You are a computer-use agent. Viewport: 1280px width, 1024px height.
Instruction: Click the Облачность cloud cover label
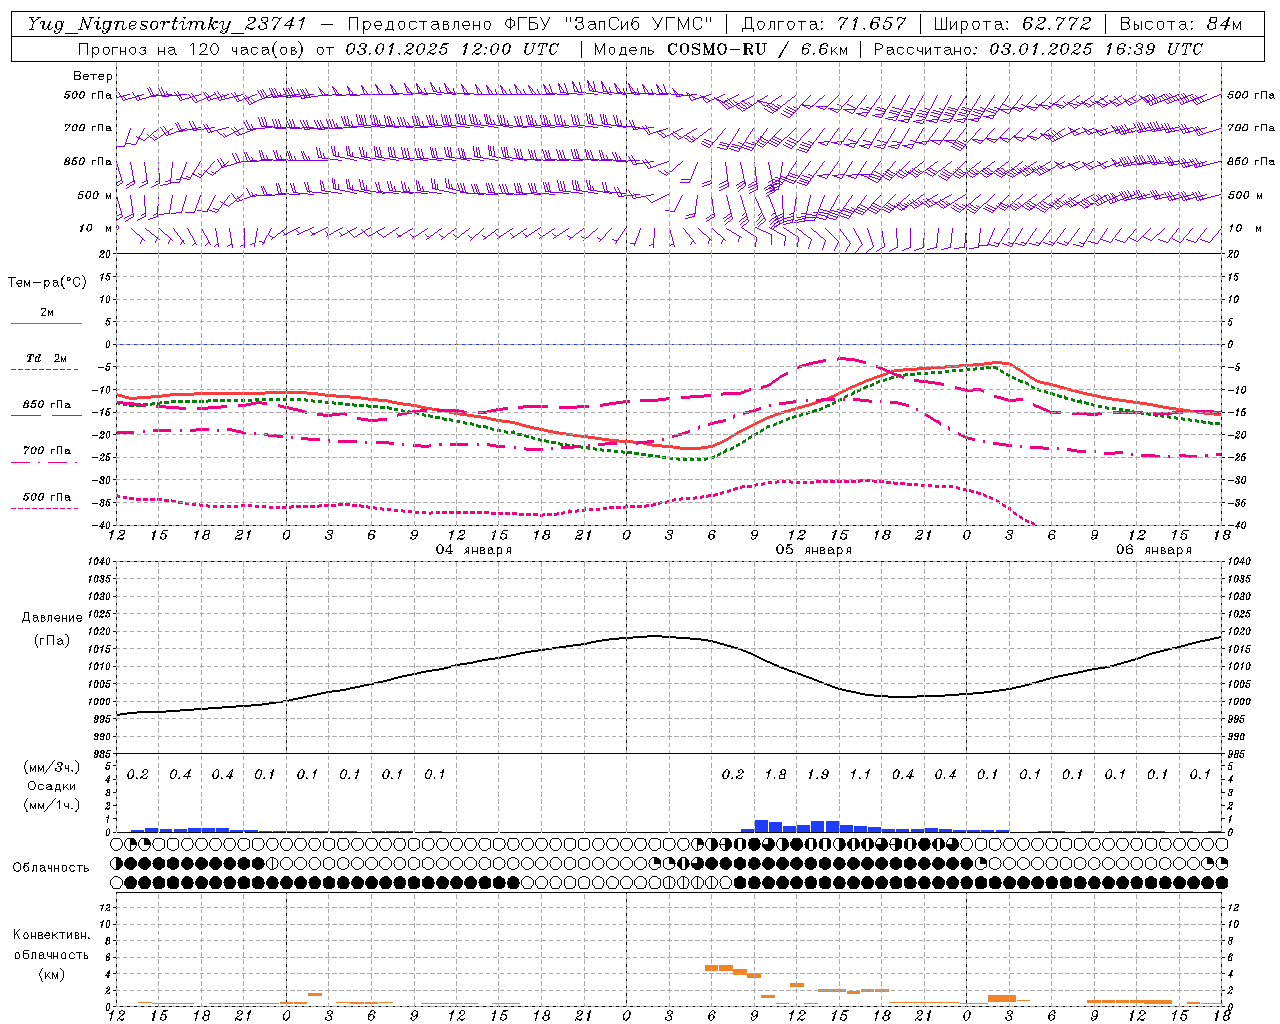pyautogui.click(x=51, y=868)
